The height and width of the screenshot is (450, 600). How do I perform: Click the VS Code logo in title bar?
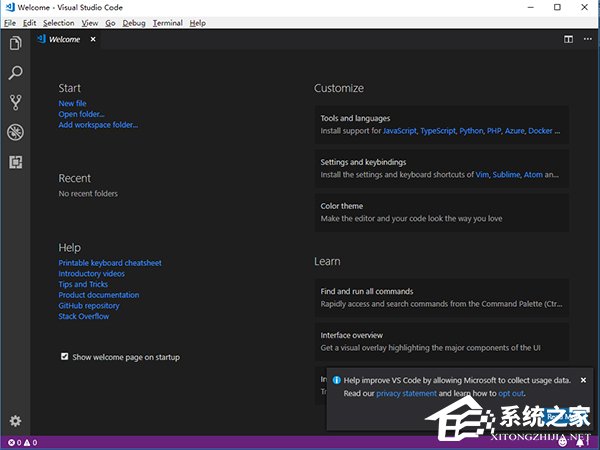click(10, 7)
